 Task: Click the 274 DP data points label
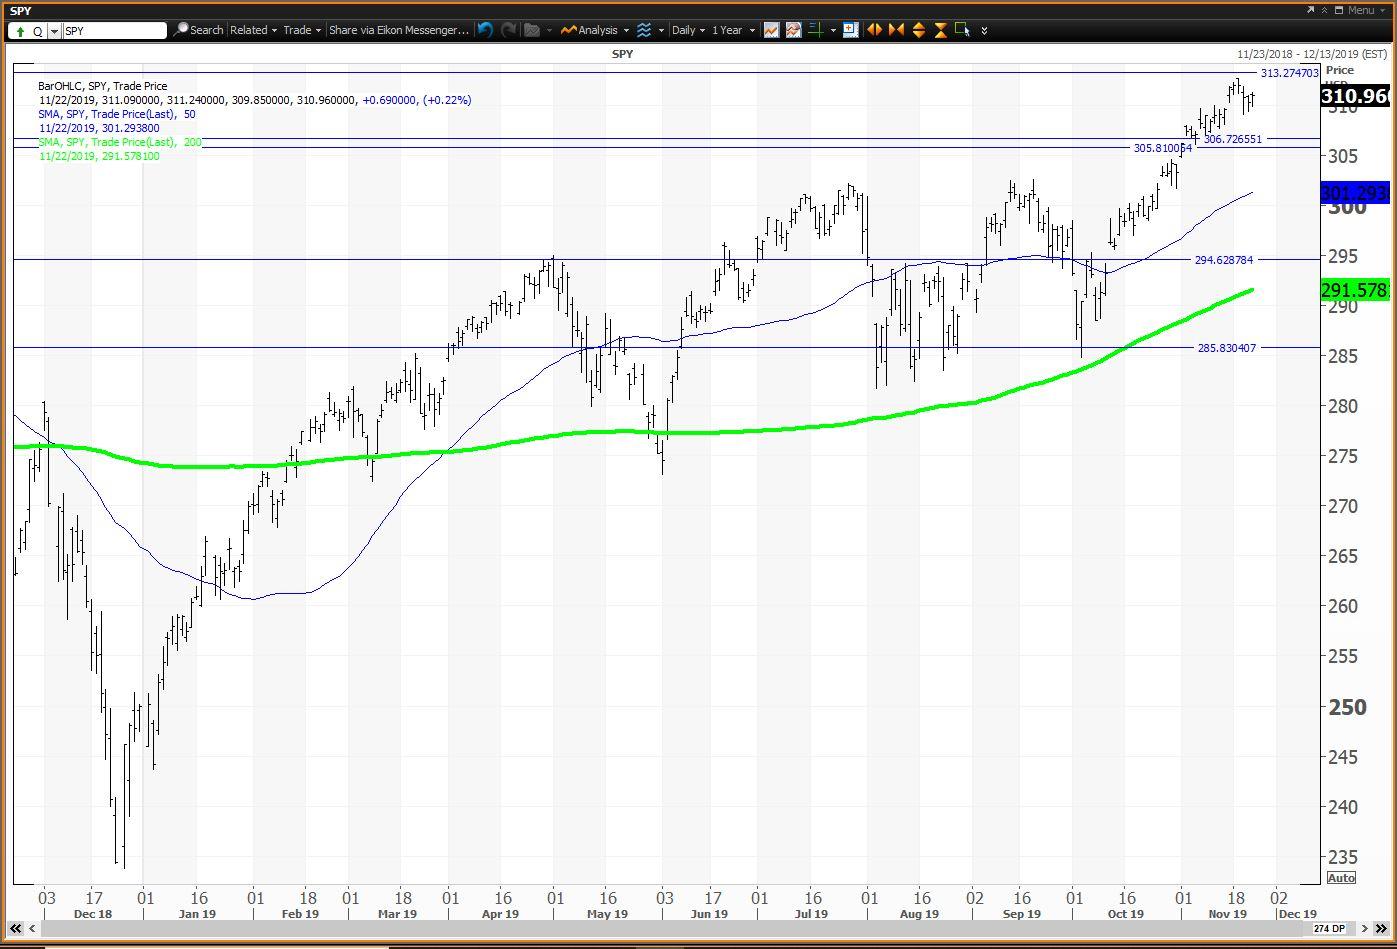1327,929
